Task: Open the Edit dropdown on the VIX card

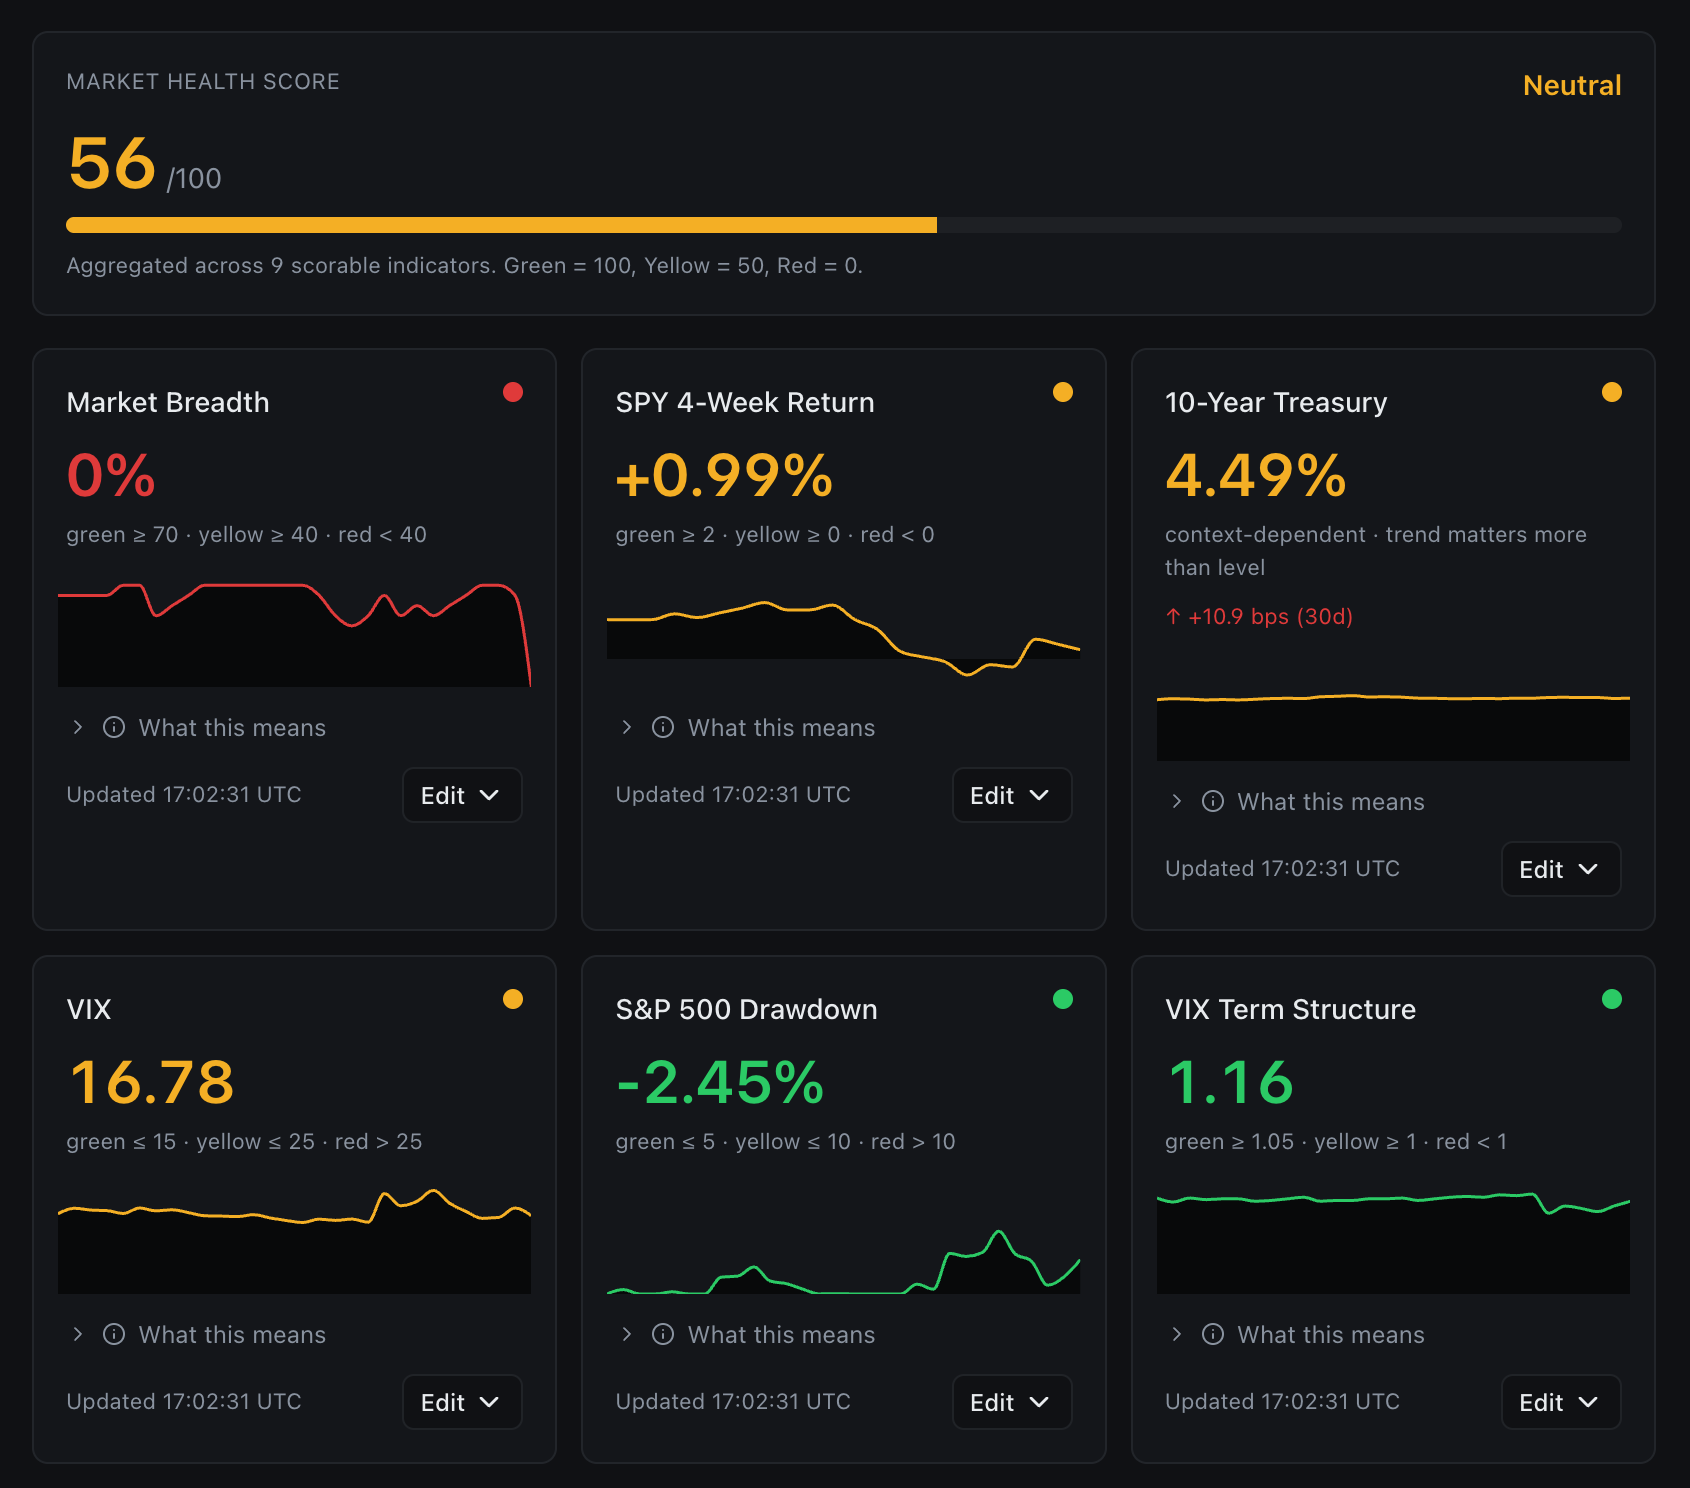Action: [462, 1402]
